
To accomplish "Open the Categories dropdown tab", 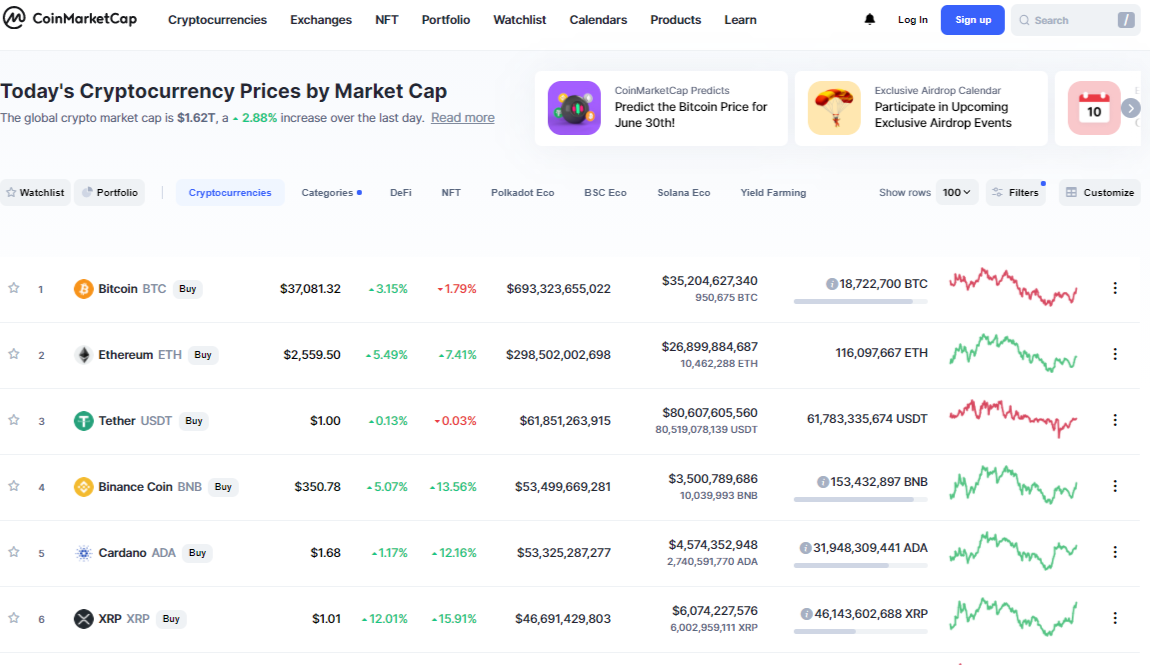I will (332, 192).
